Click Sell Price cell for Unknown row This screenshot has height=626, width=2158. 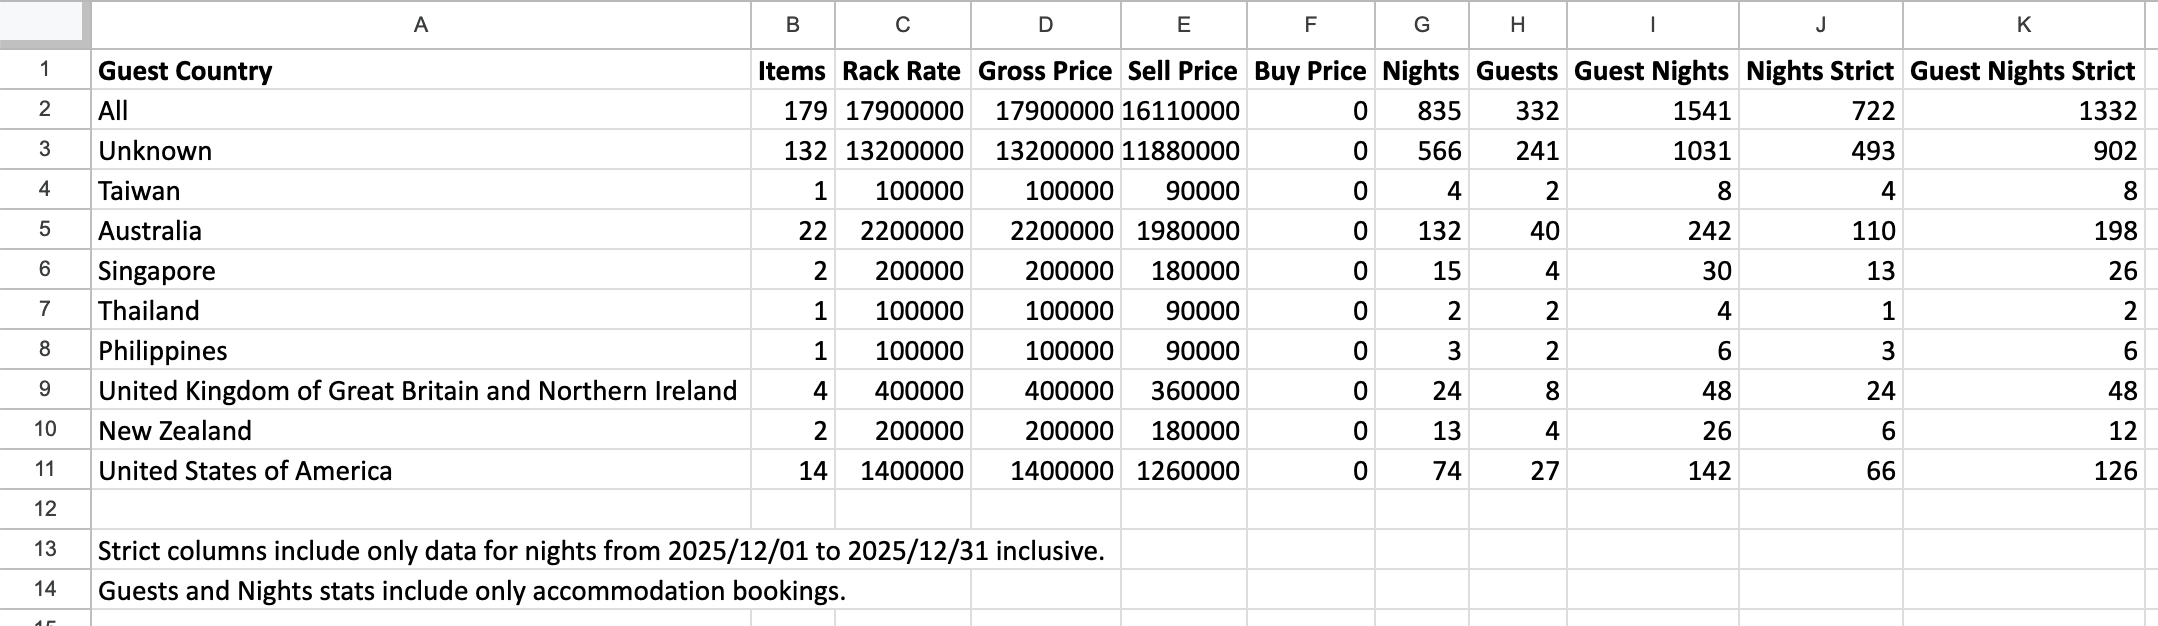[x=1181, y=151]
